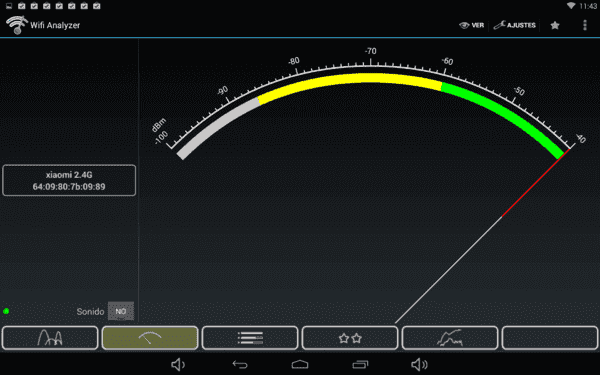Viewport: 600px width, 375px height.
Task: Tap the Android back button
Action: click(240, 364)
